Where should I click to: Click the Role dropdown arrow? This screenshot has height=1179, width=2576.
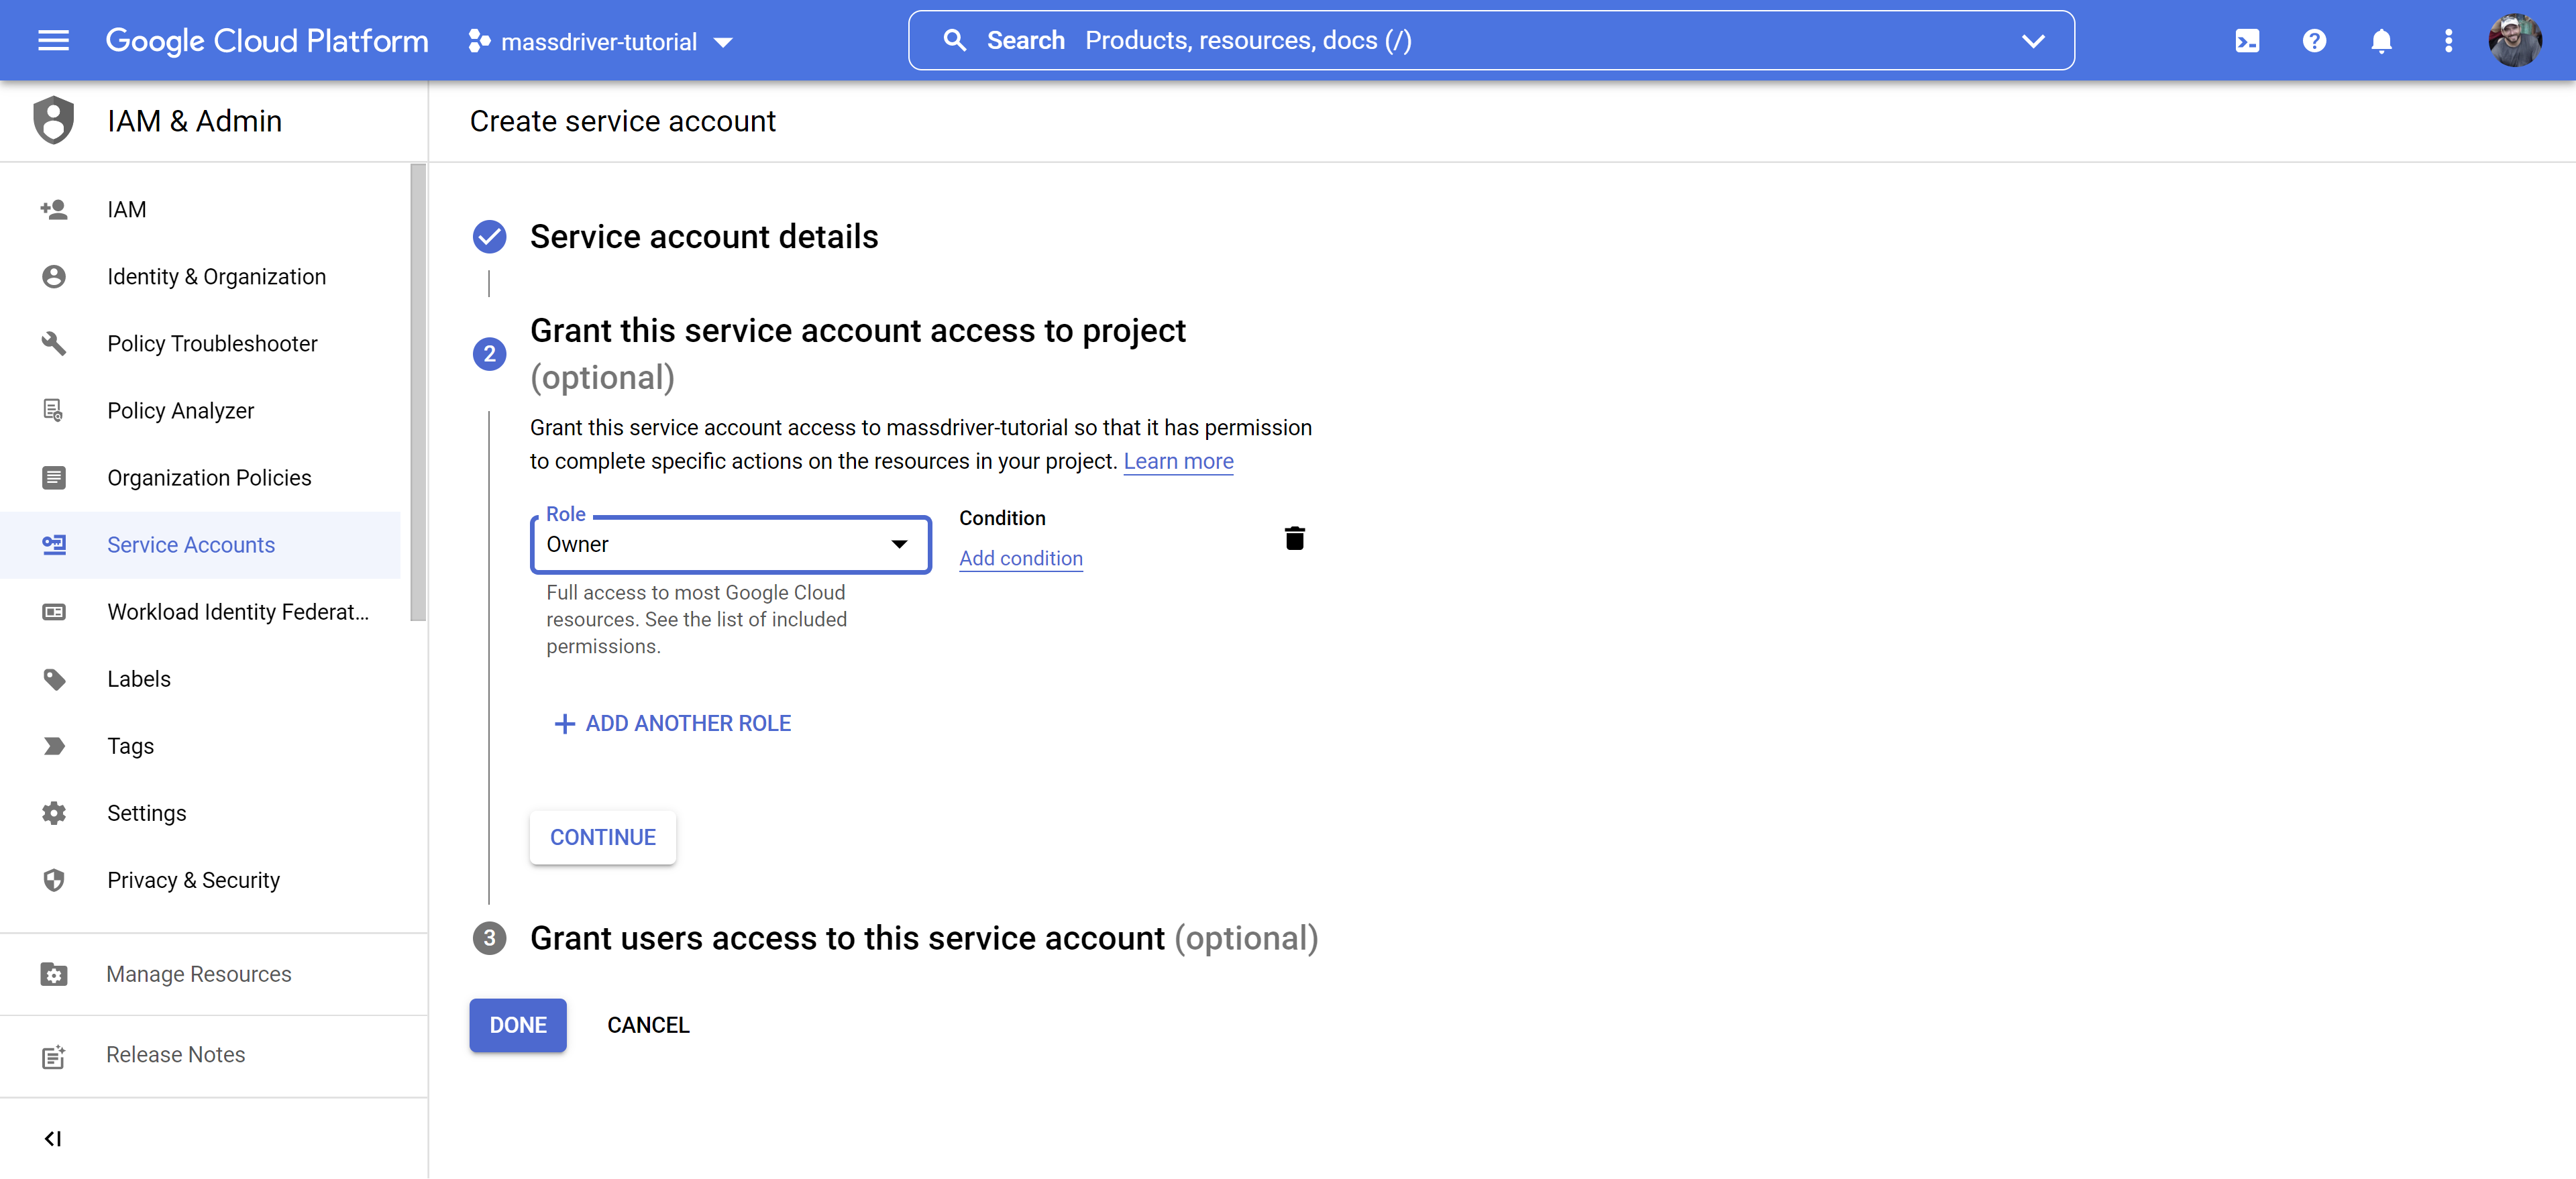click(899, 544)
